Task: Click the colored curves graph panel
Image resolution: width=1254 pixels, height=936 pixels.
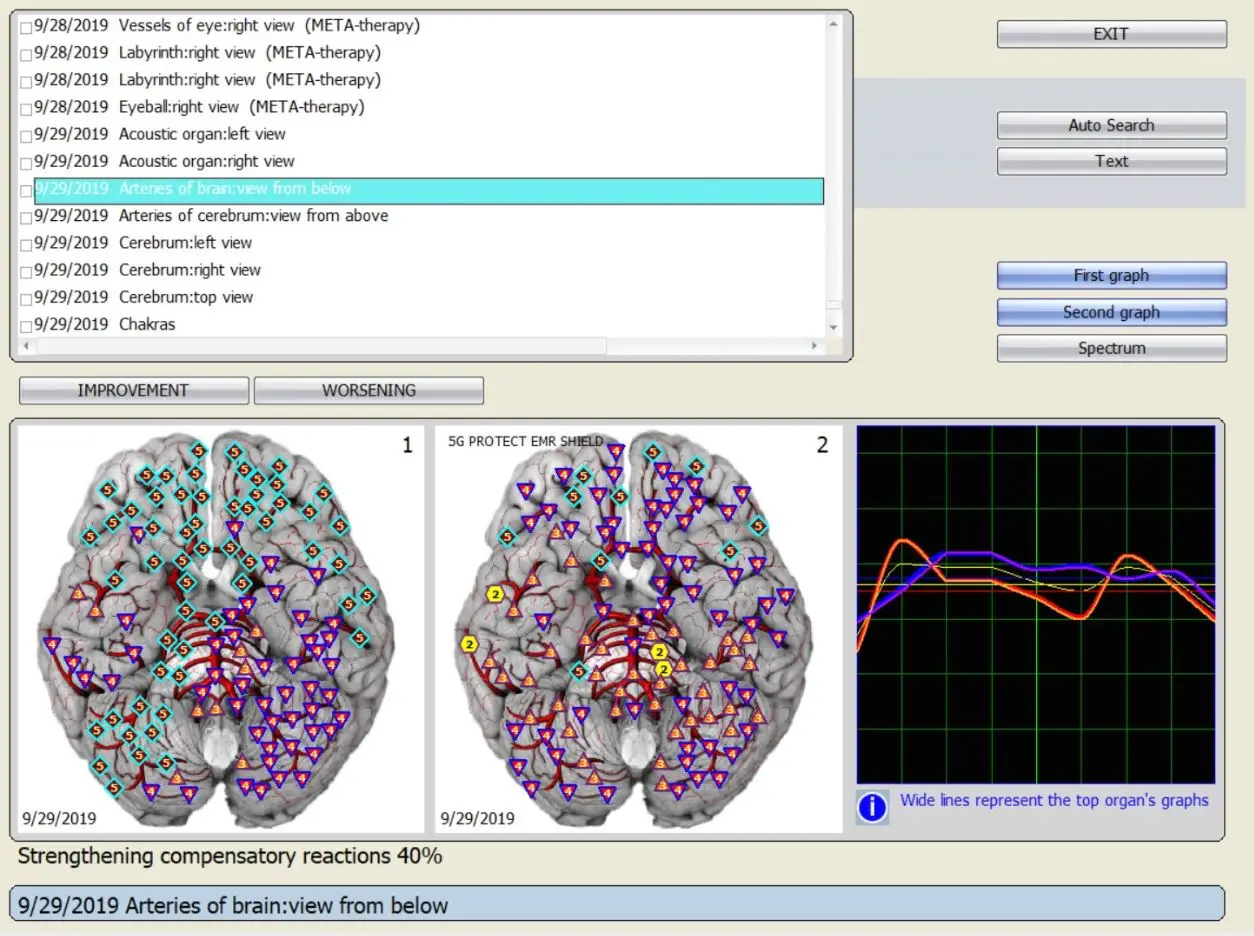Action: point(1036,604)
